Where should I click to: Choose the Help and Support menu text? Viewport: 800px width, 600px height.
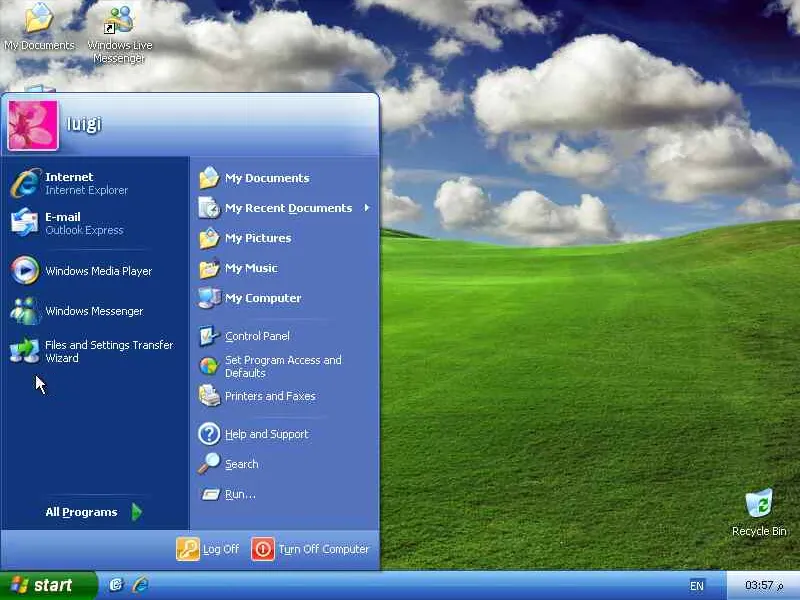click(x=267, y=434)
